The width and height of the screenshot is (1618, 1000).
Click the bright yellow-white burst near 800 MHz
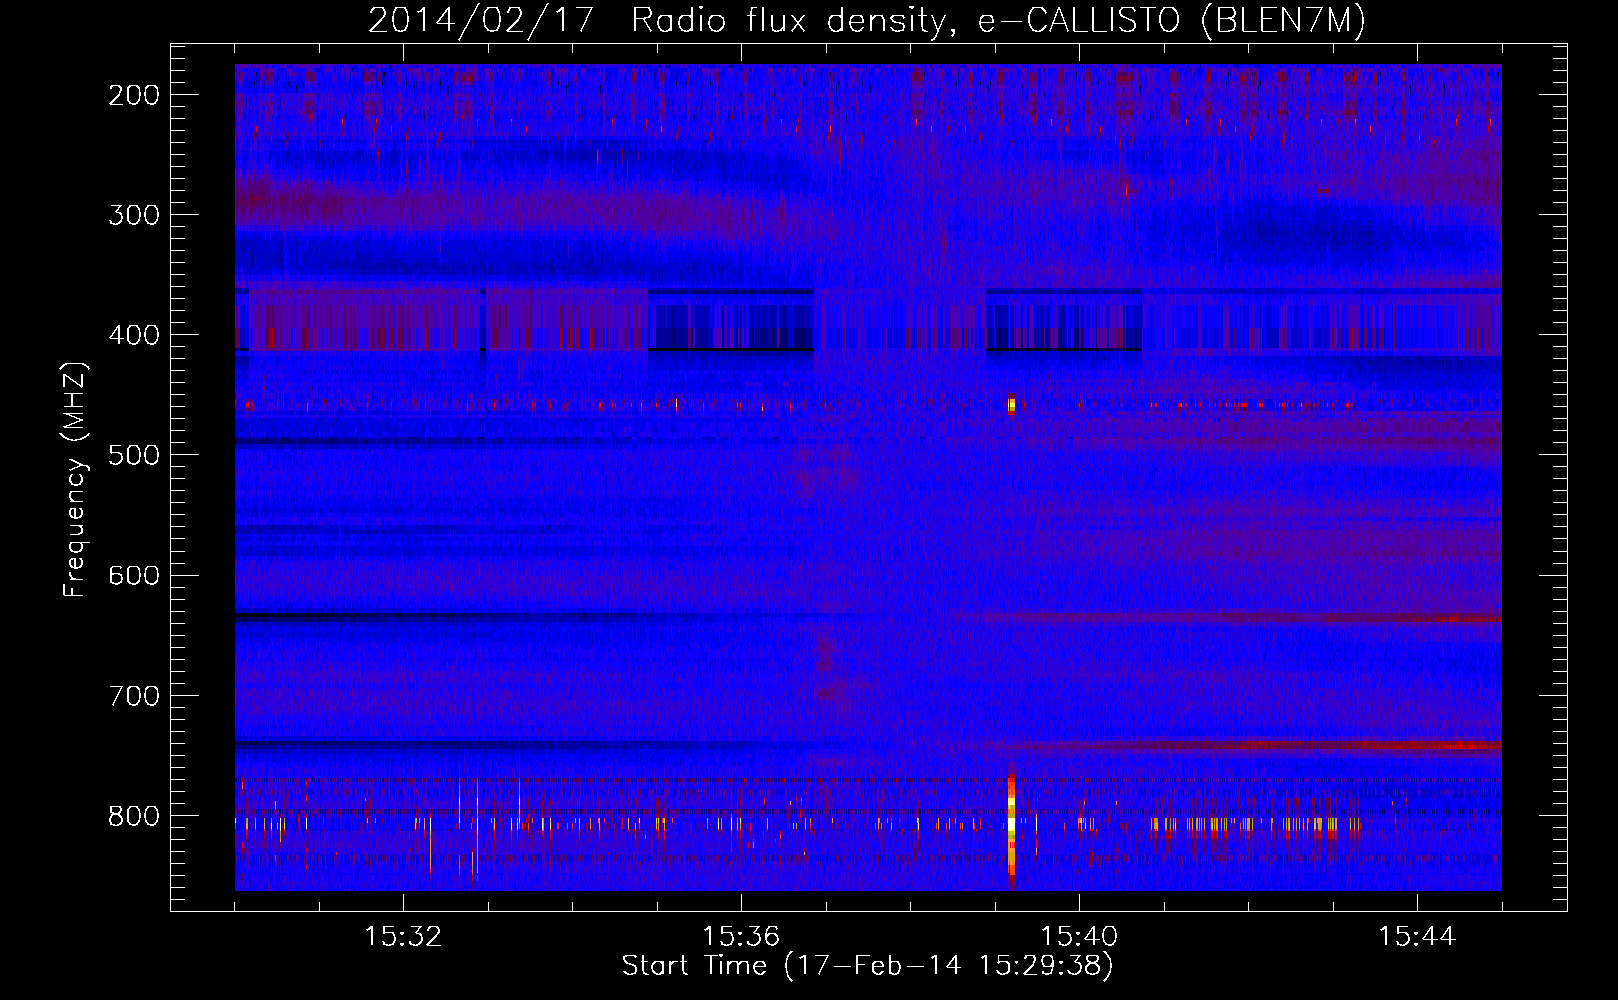tap(1011, 826)
